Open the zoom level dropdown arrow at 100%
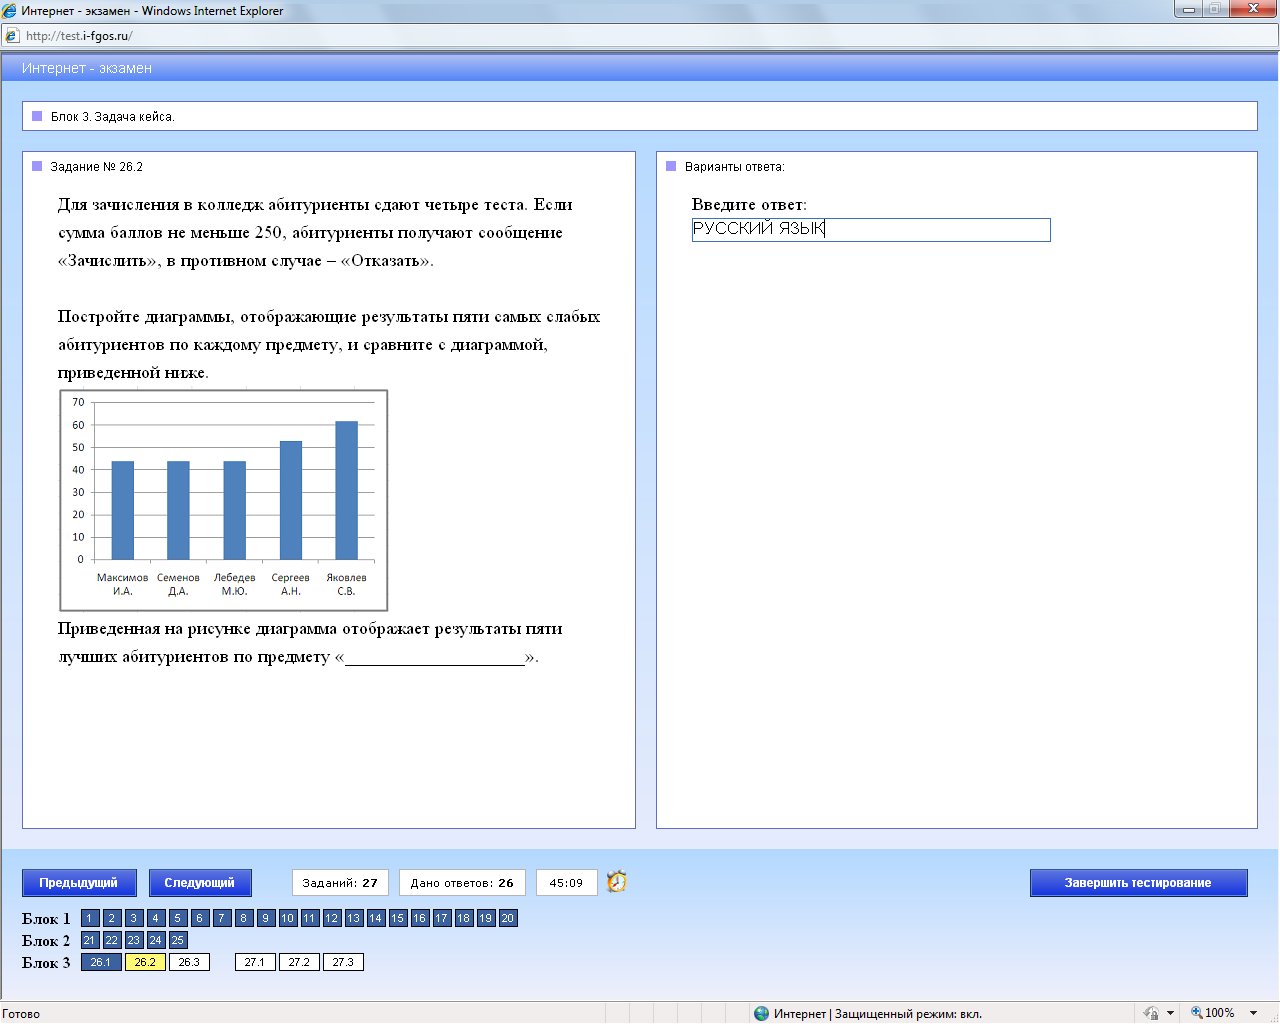Screen dimensions: 1280x1024 click(x=1253, y=1013)
